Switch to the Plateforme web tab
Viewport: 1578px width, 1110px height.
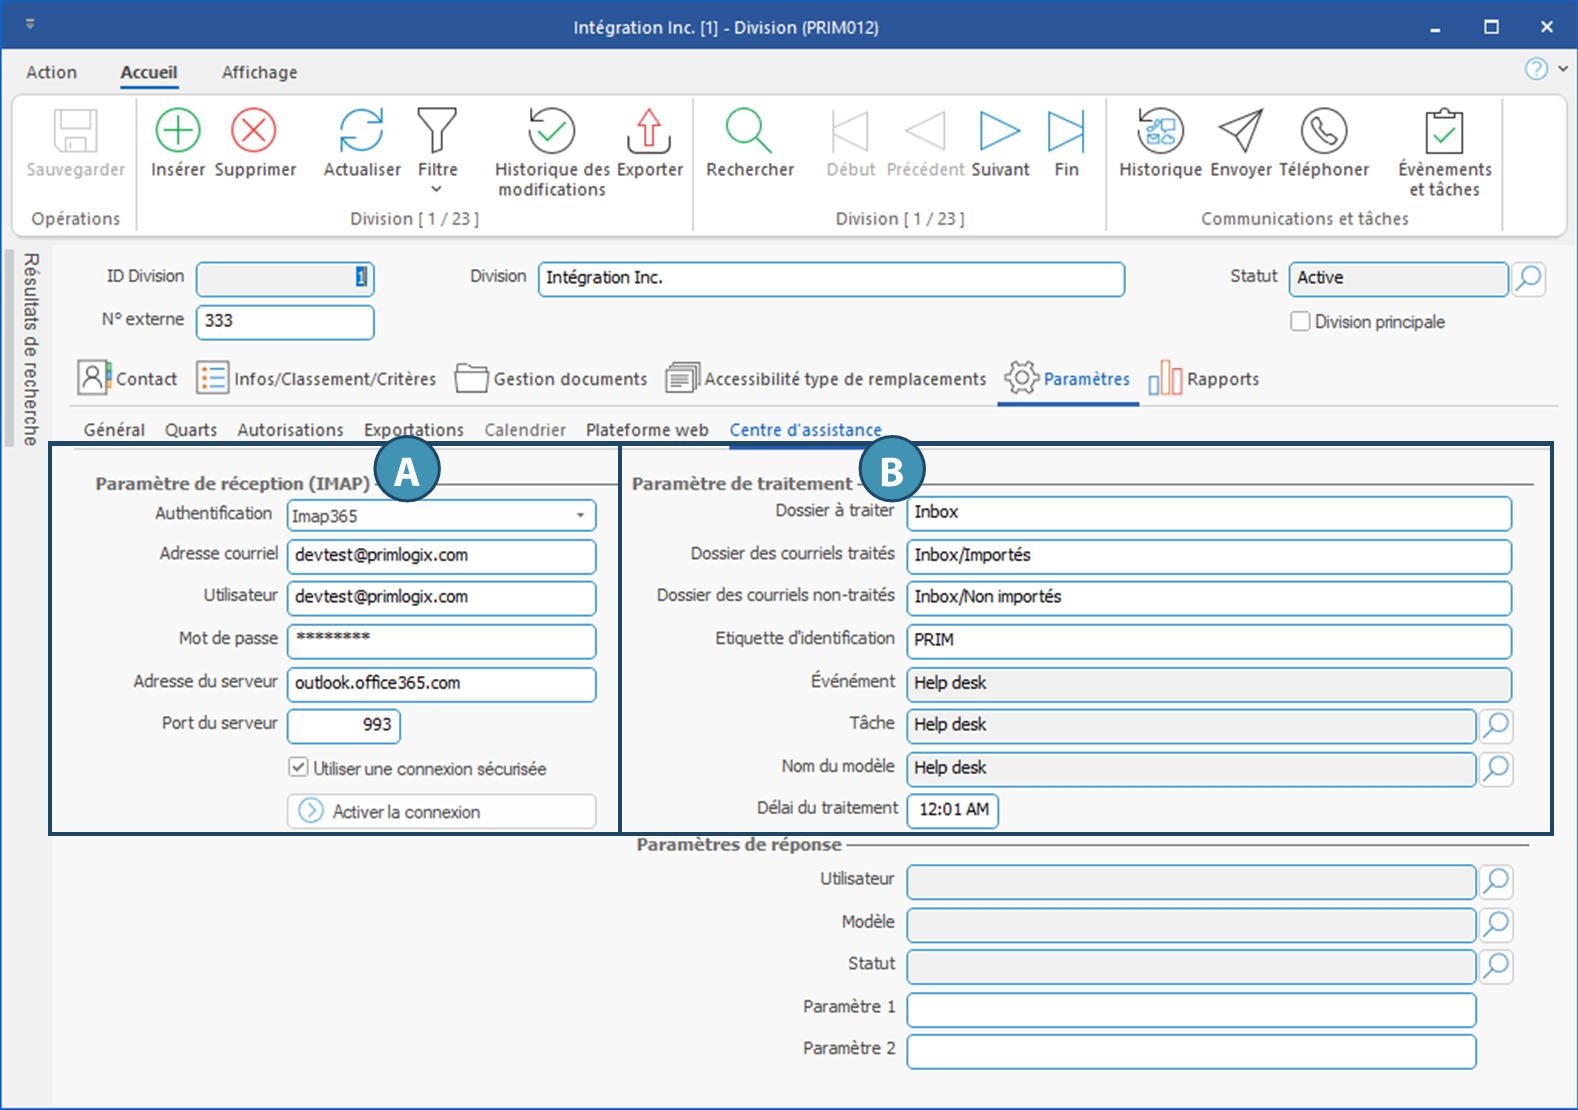[647, 430]
